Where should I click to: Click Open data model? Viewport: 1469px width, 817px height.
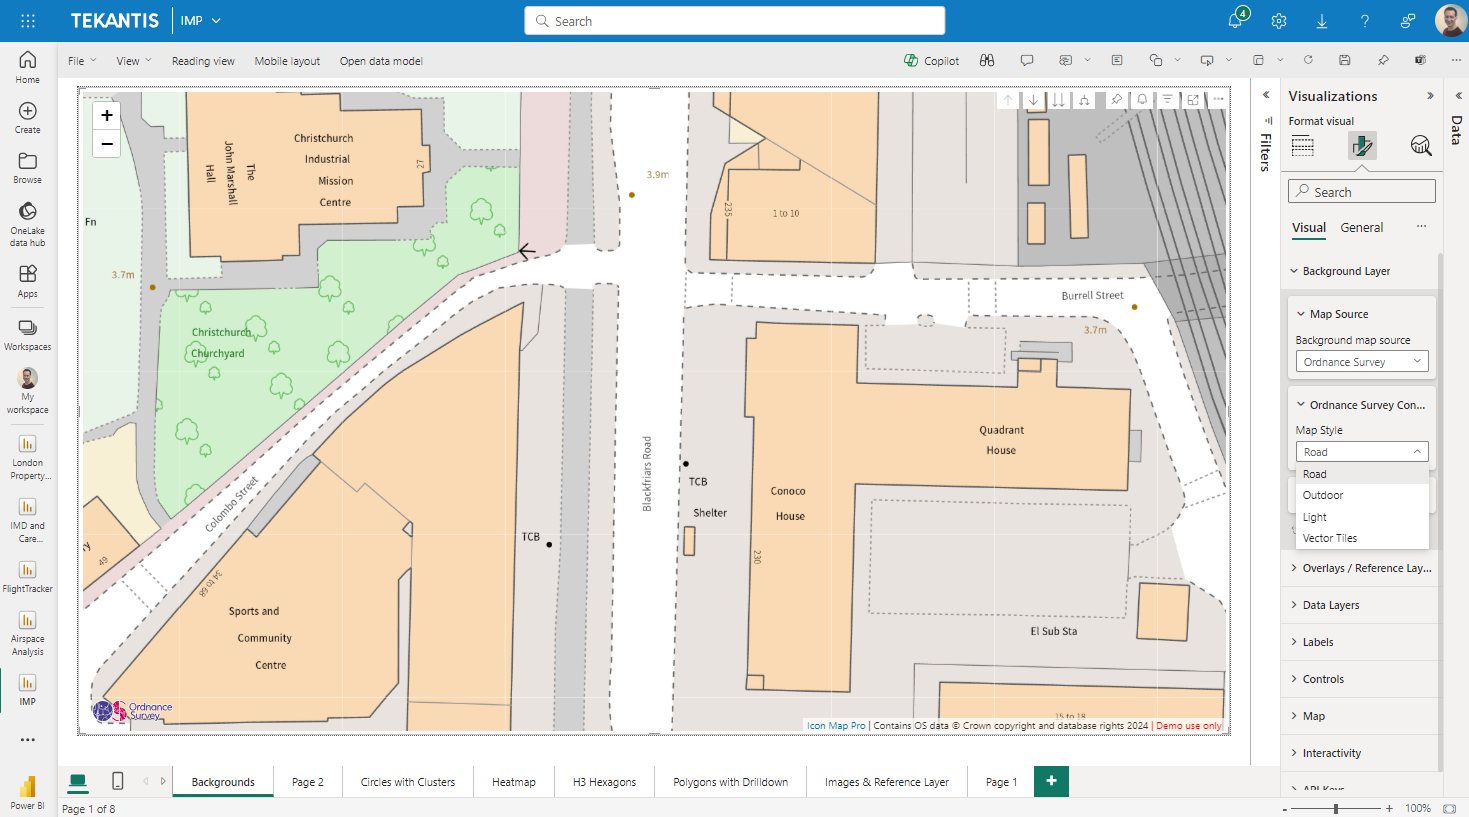pos(381,60)
